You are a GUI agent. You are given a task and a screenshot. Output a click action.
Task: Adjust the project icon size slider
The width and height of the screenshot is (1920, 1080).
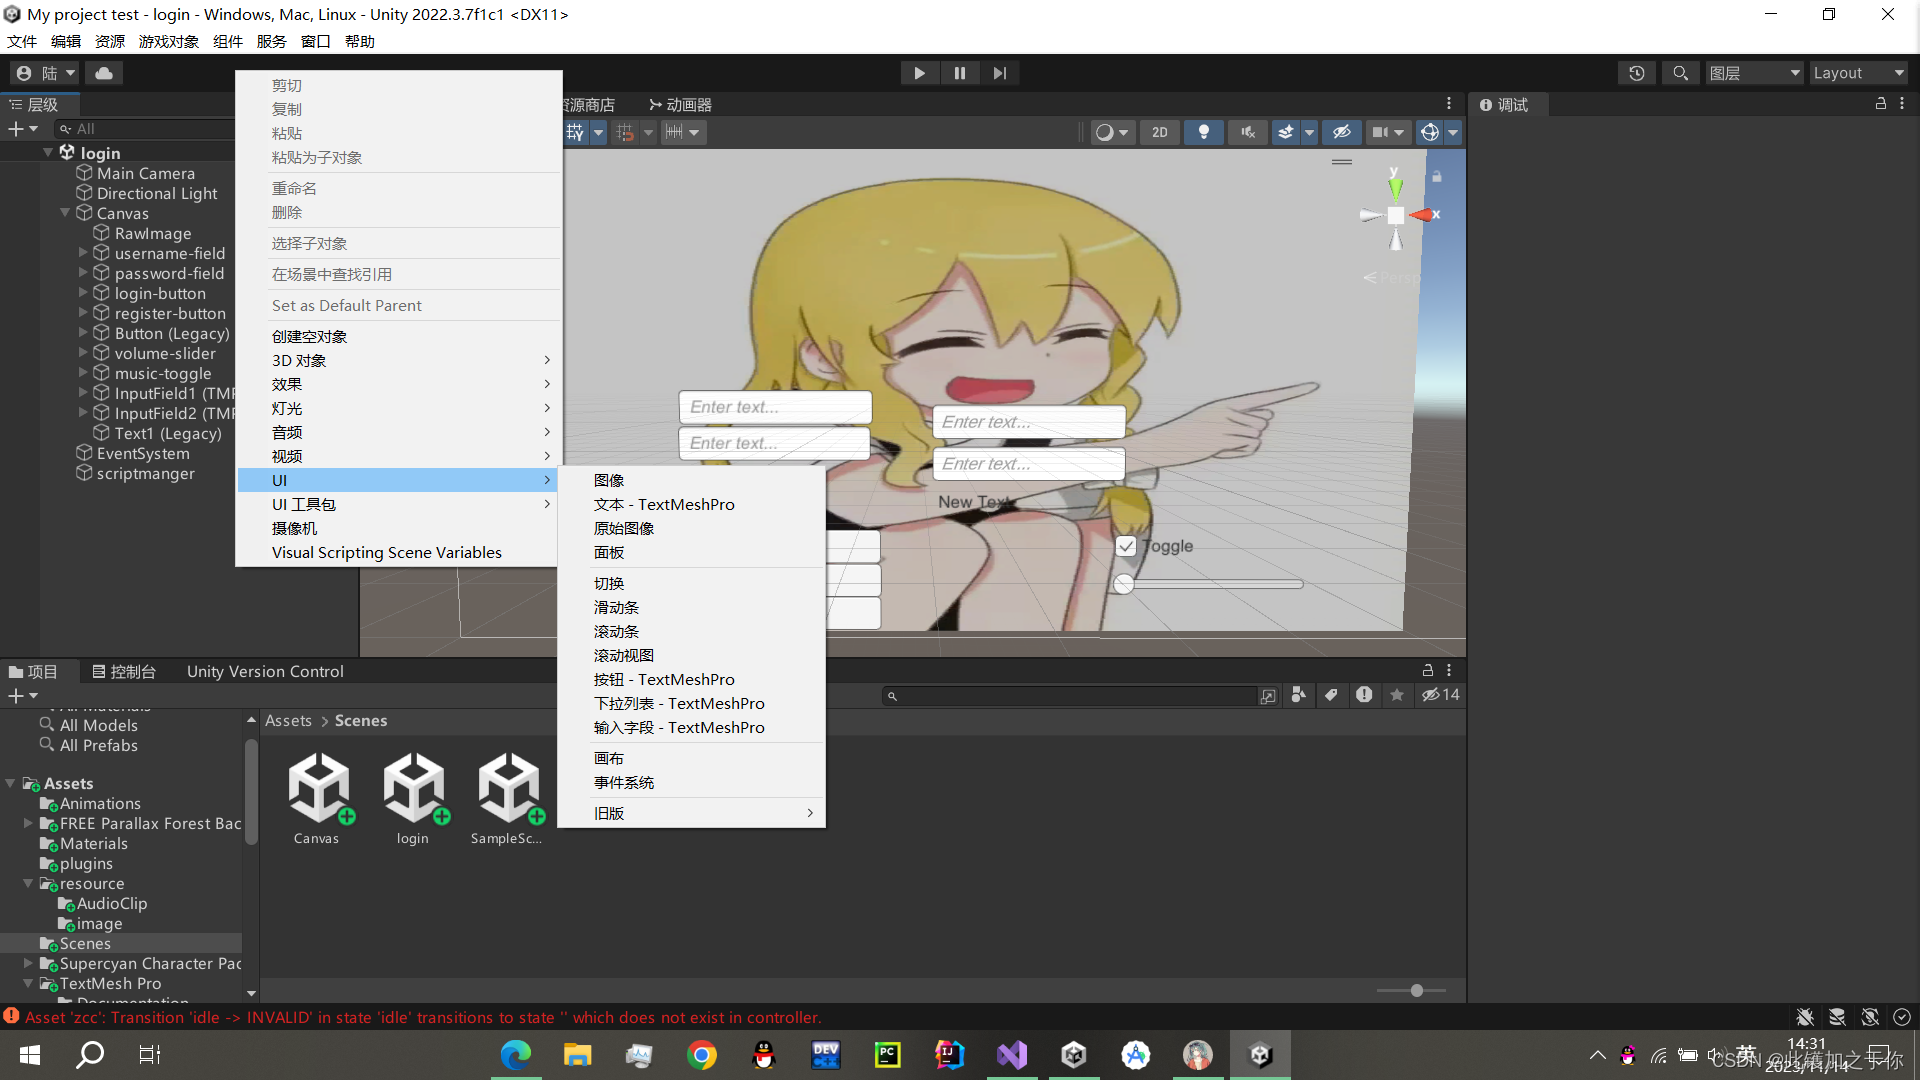(1416, 991)
